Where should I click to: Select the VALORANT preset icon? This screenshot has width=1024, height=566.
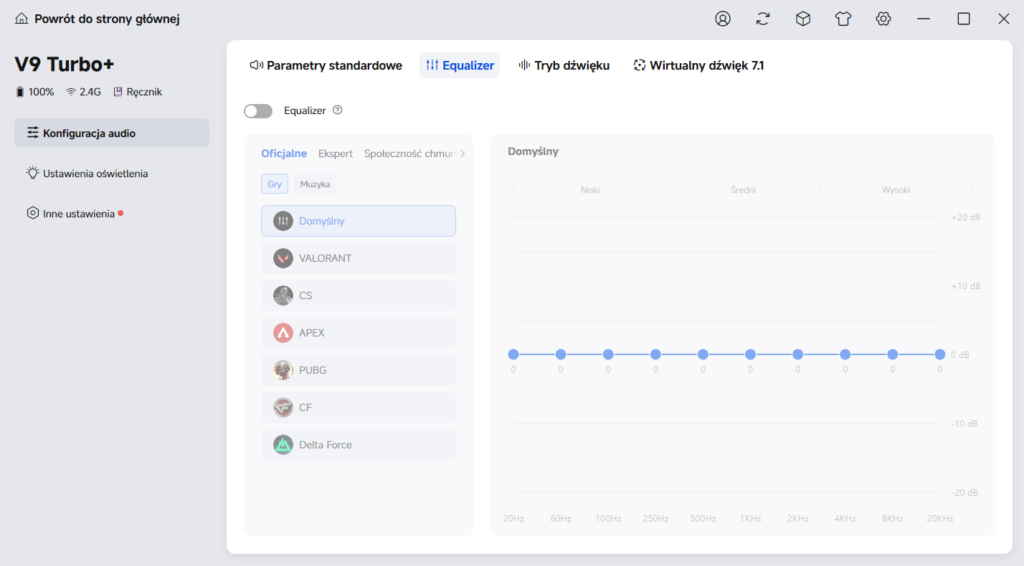point(283,259)
